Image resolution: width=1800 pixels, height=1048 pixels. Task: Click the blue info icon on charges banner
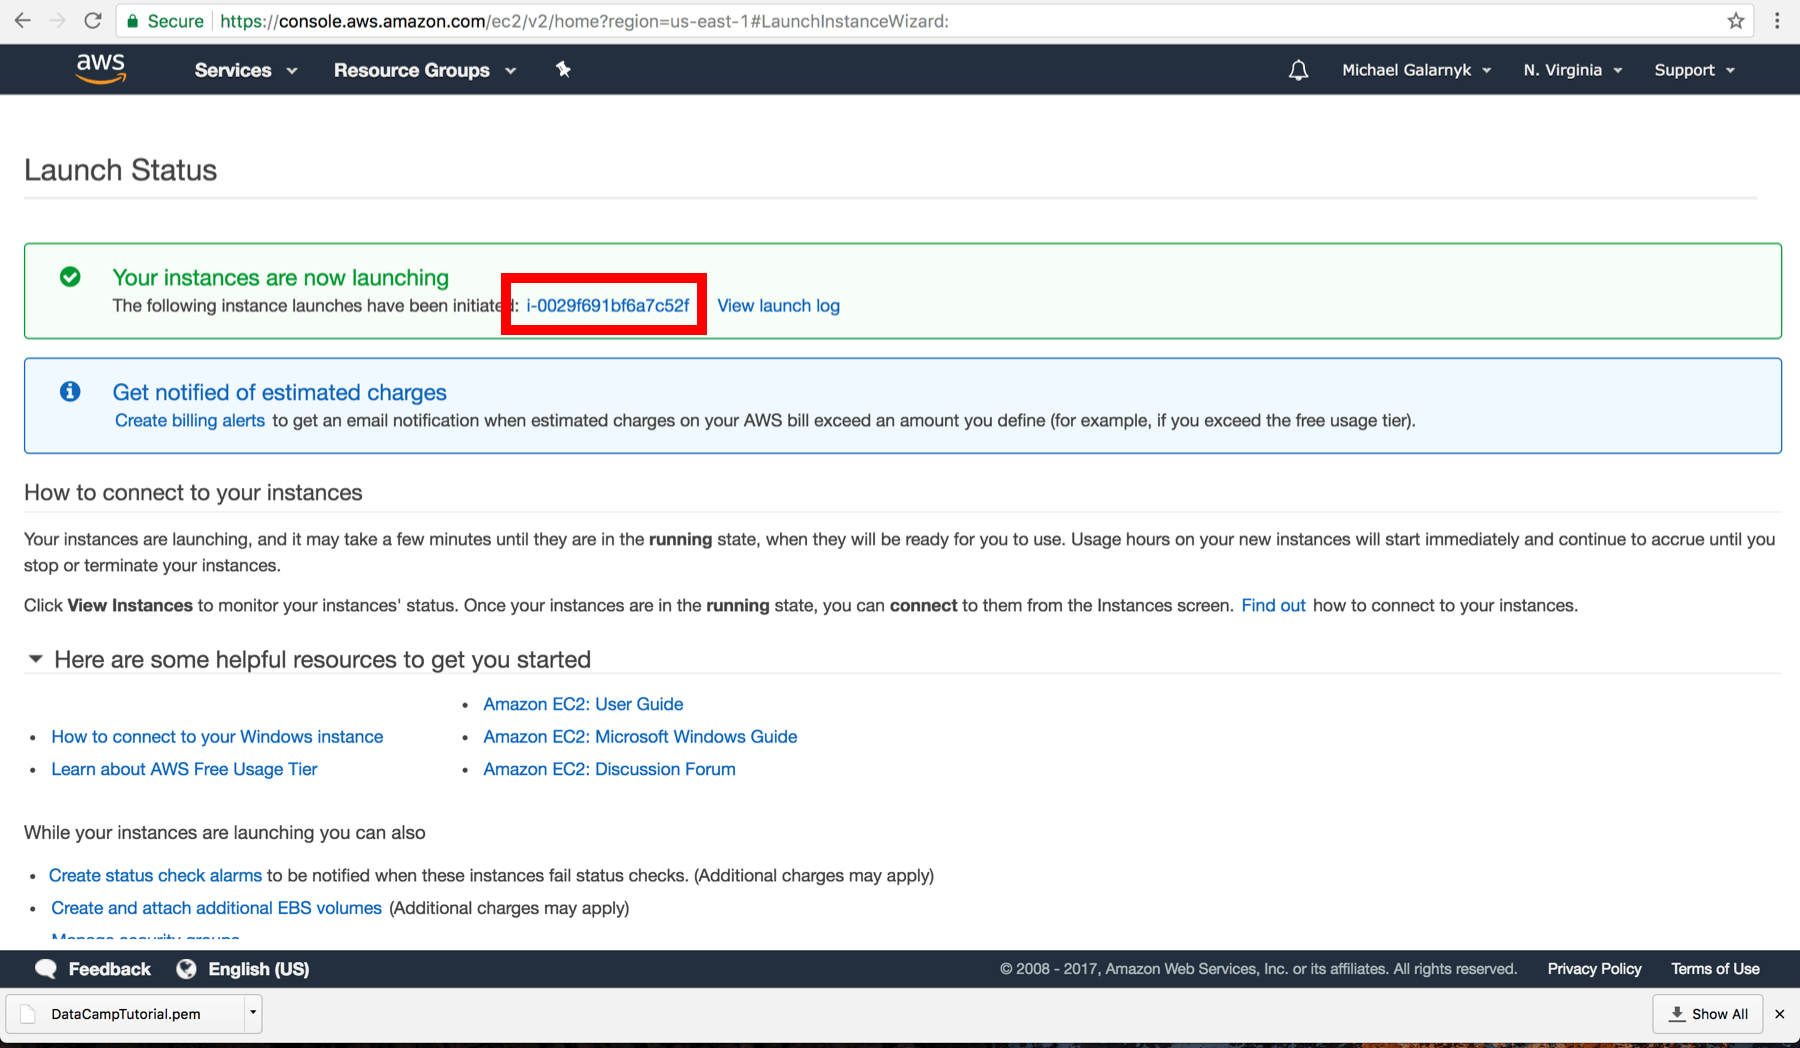pyautogui.click(x=70, y=391)
